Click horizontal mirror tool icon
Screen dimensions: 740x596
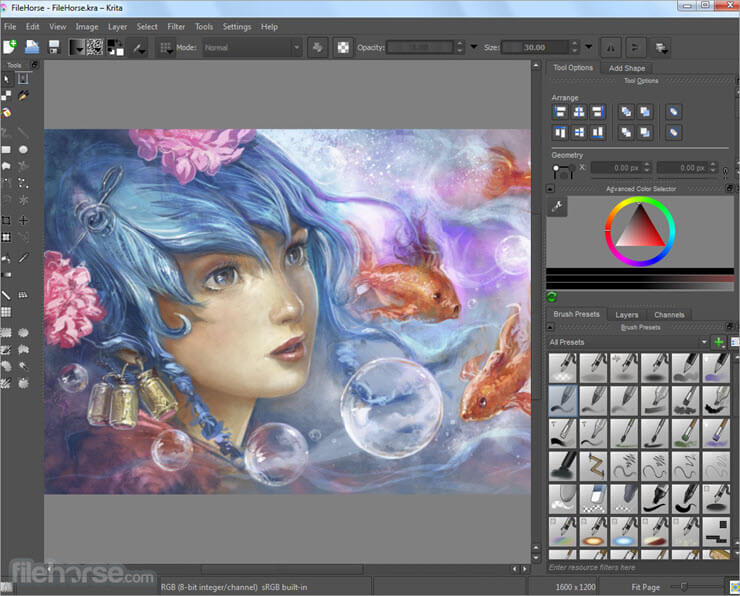pyautogui.click(x=610, y=46)
